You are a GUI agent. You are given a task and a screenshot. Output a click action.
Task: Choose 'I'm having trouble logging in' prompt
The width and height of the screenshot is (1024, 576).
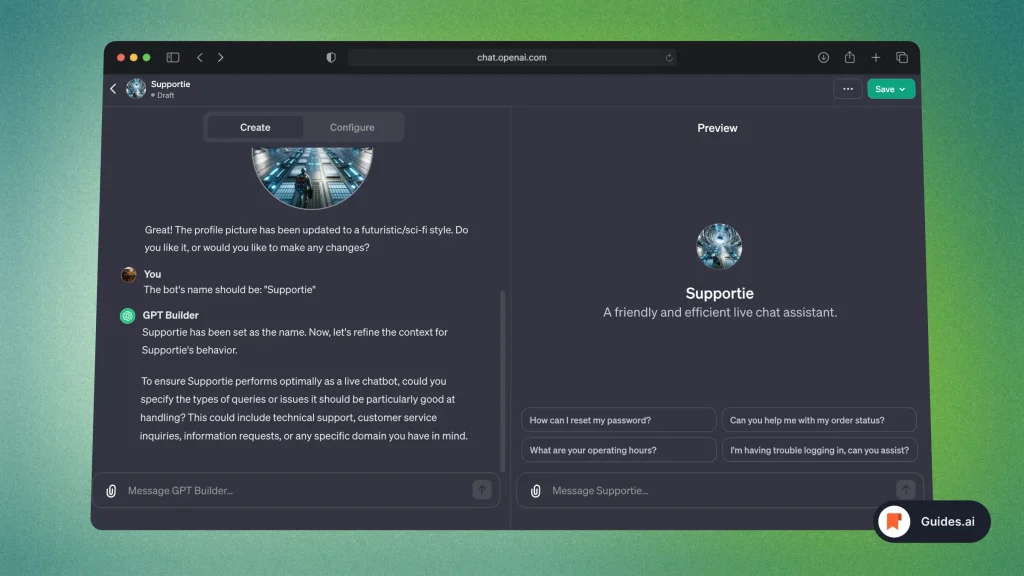point(820,450)
